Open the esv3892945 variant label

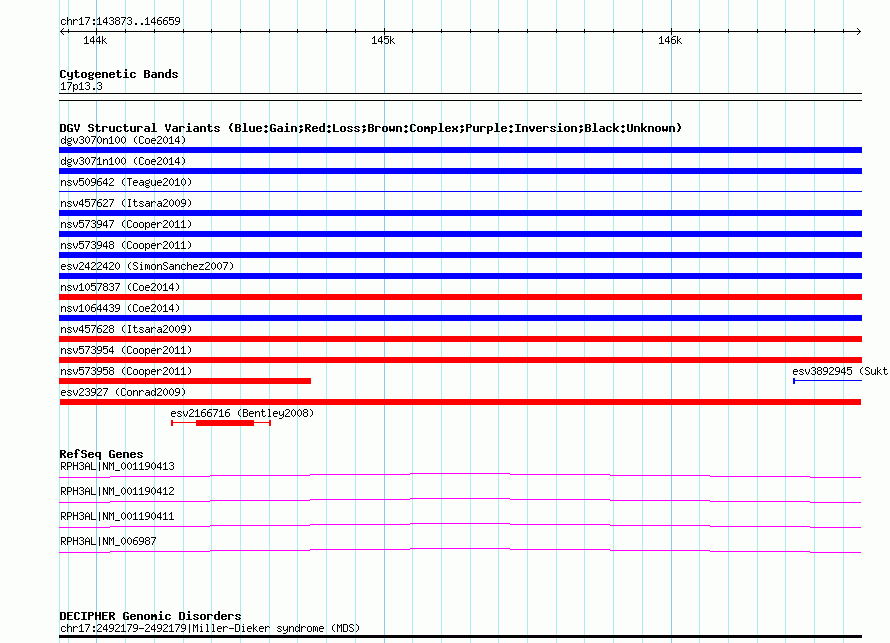(840, 371)
